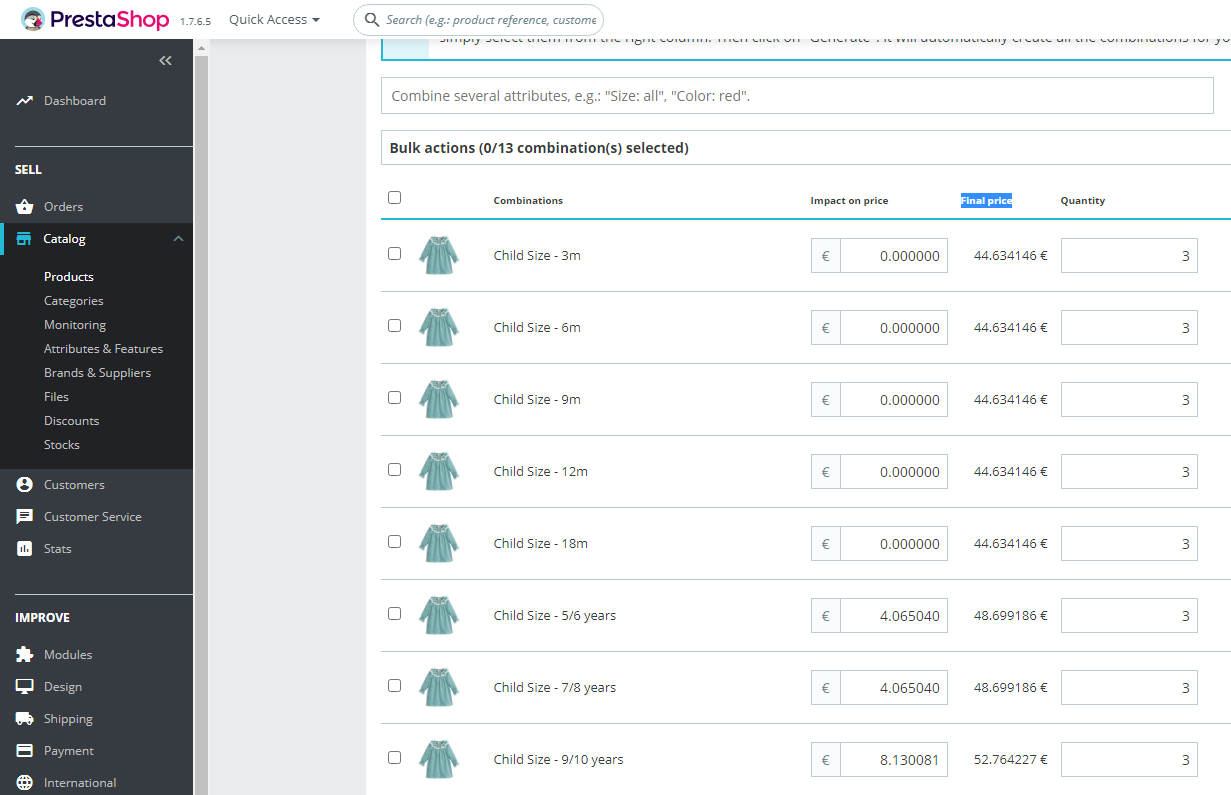Click the PrestaShop logo
The height and width of the screenshot is (795, 1231).
(96, 19)
